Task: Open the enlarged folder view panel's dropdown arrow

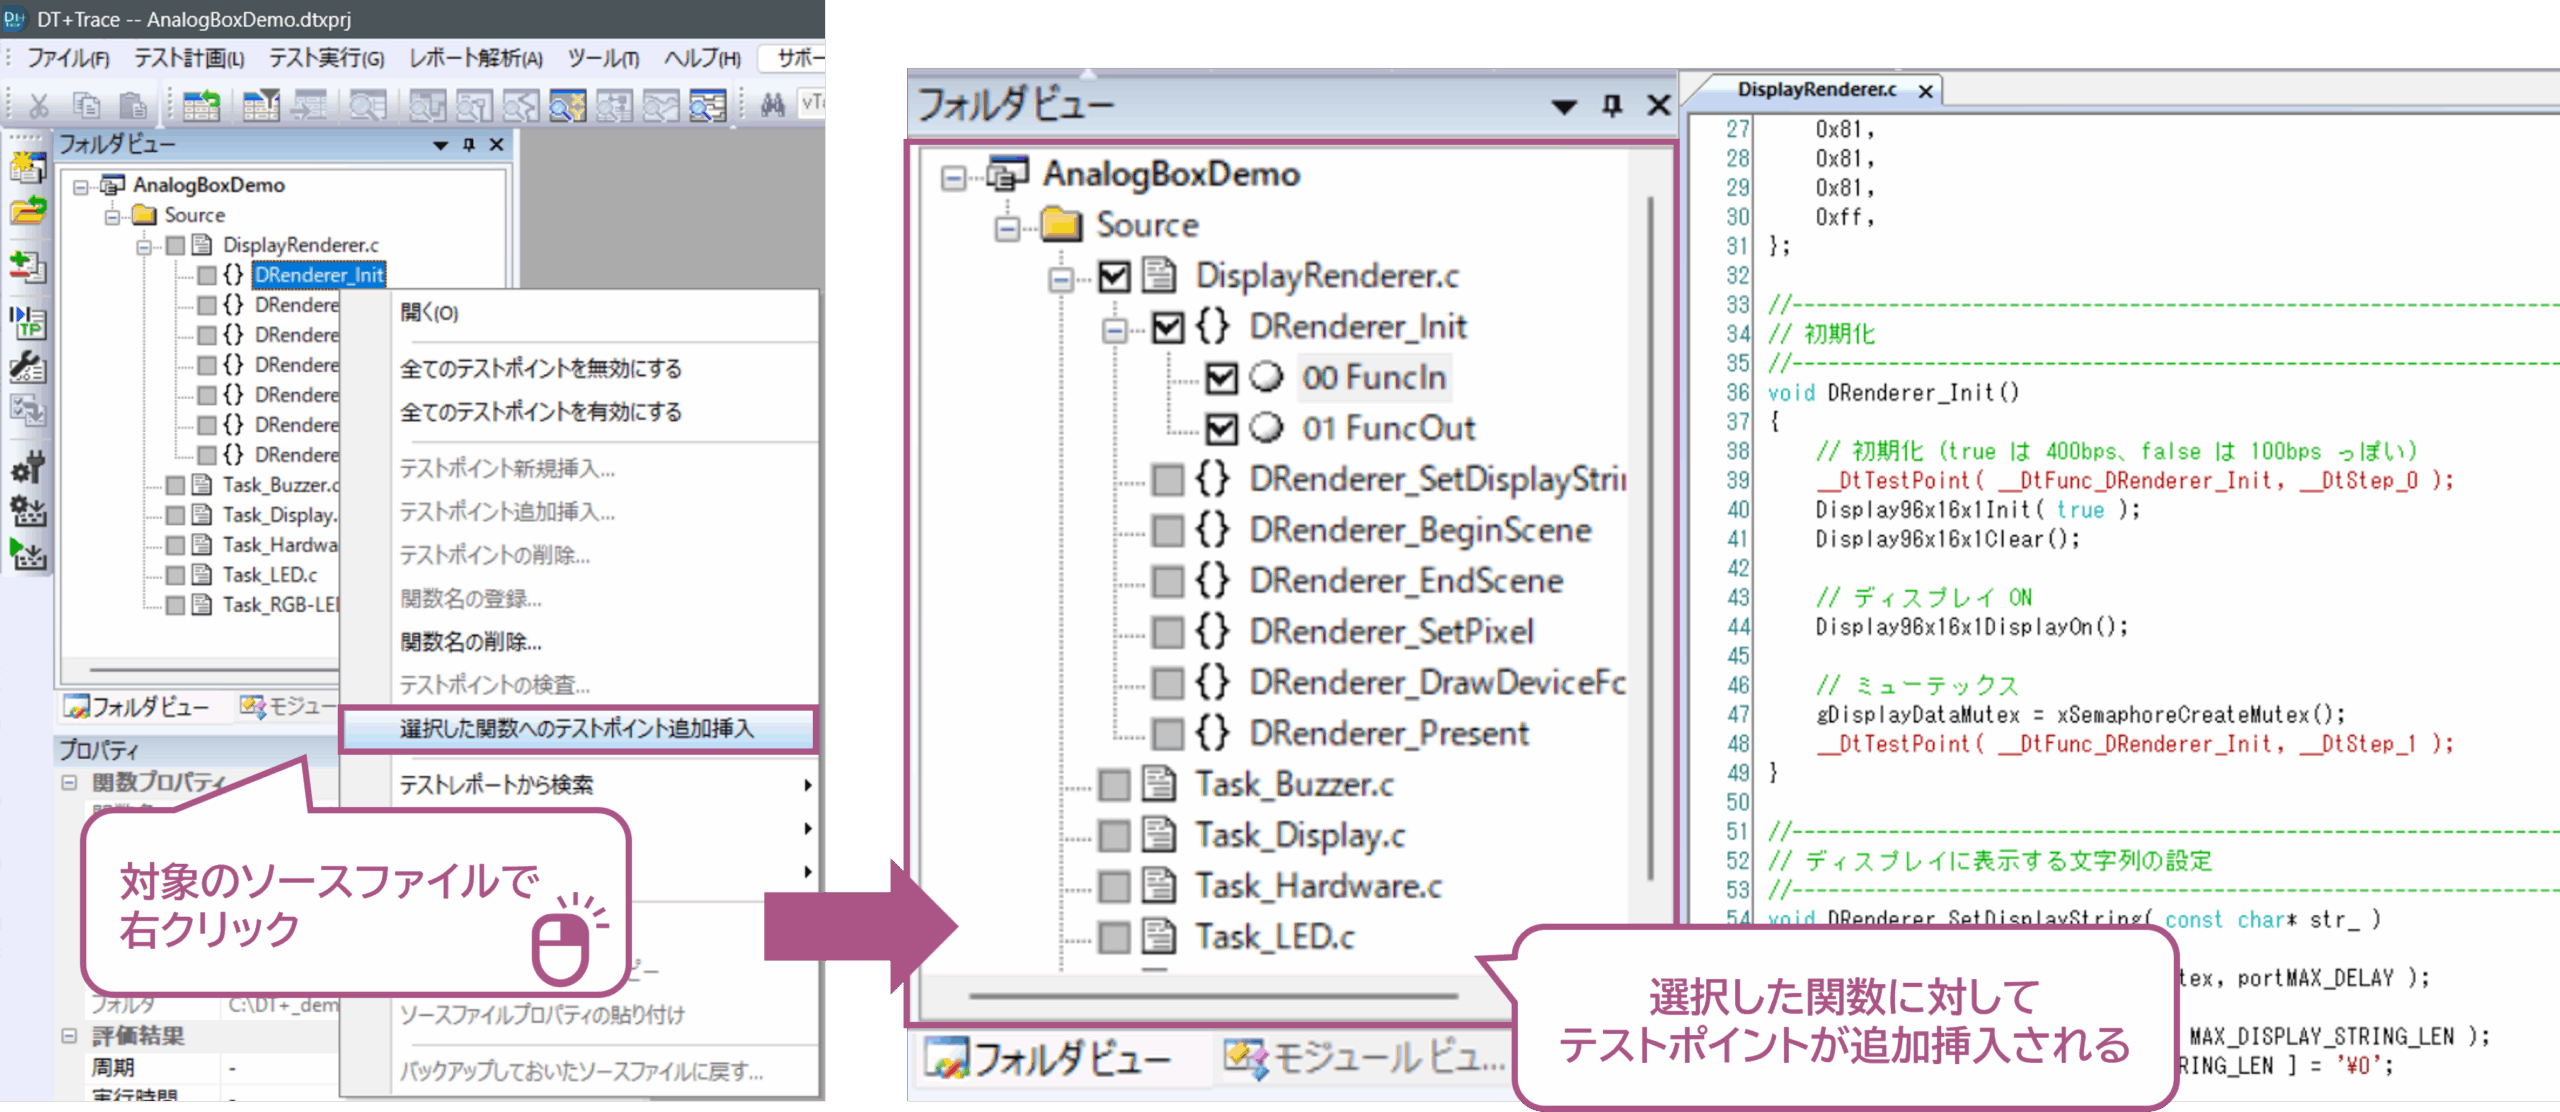Action: point(1564,106)
